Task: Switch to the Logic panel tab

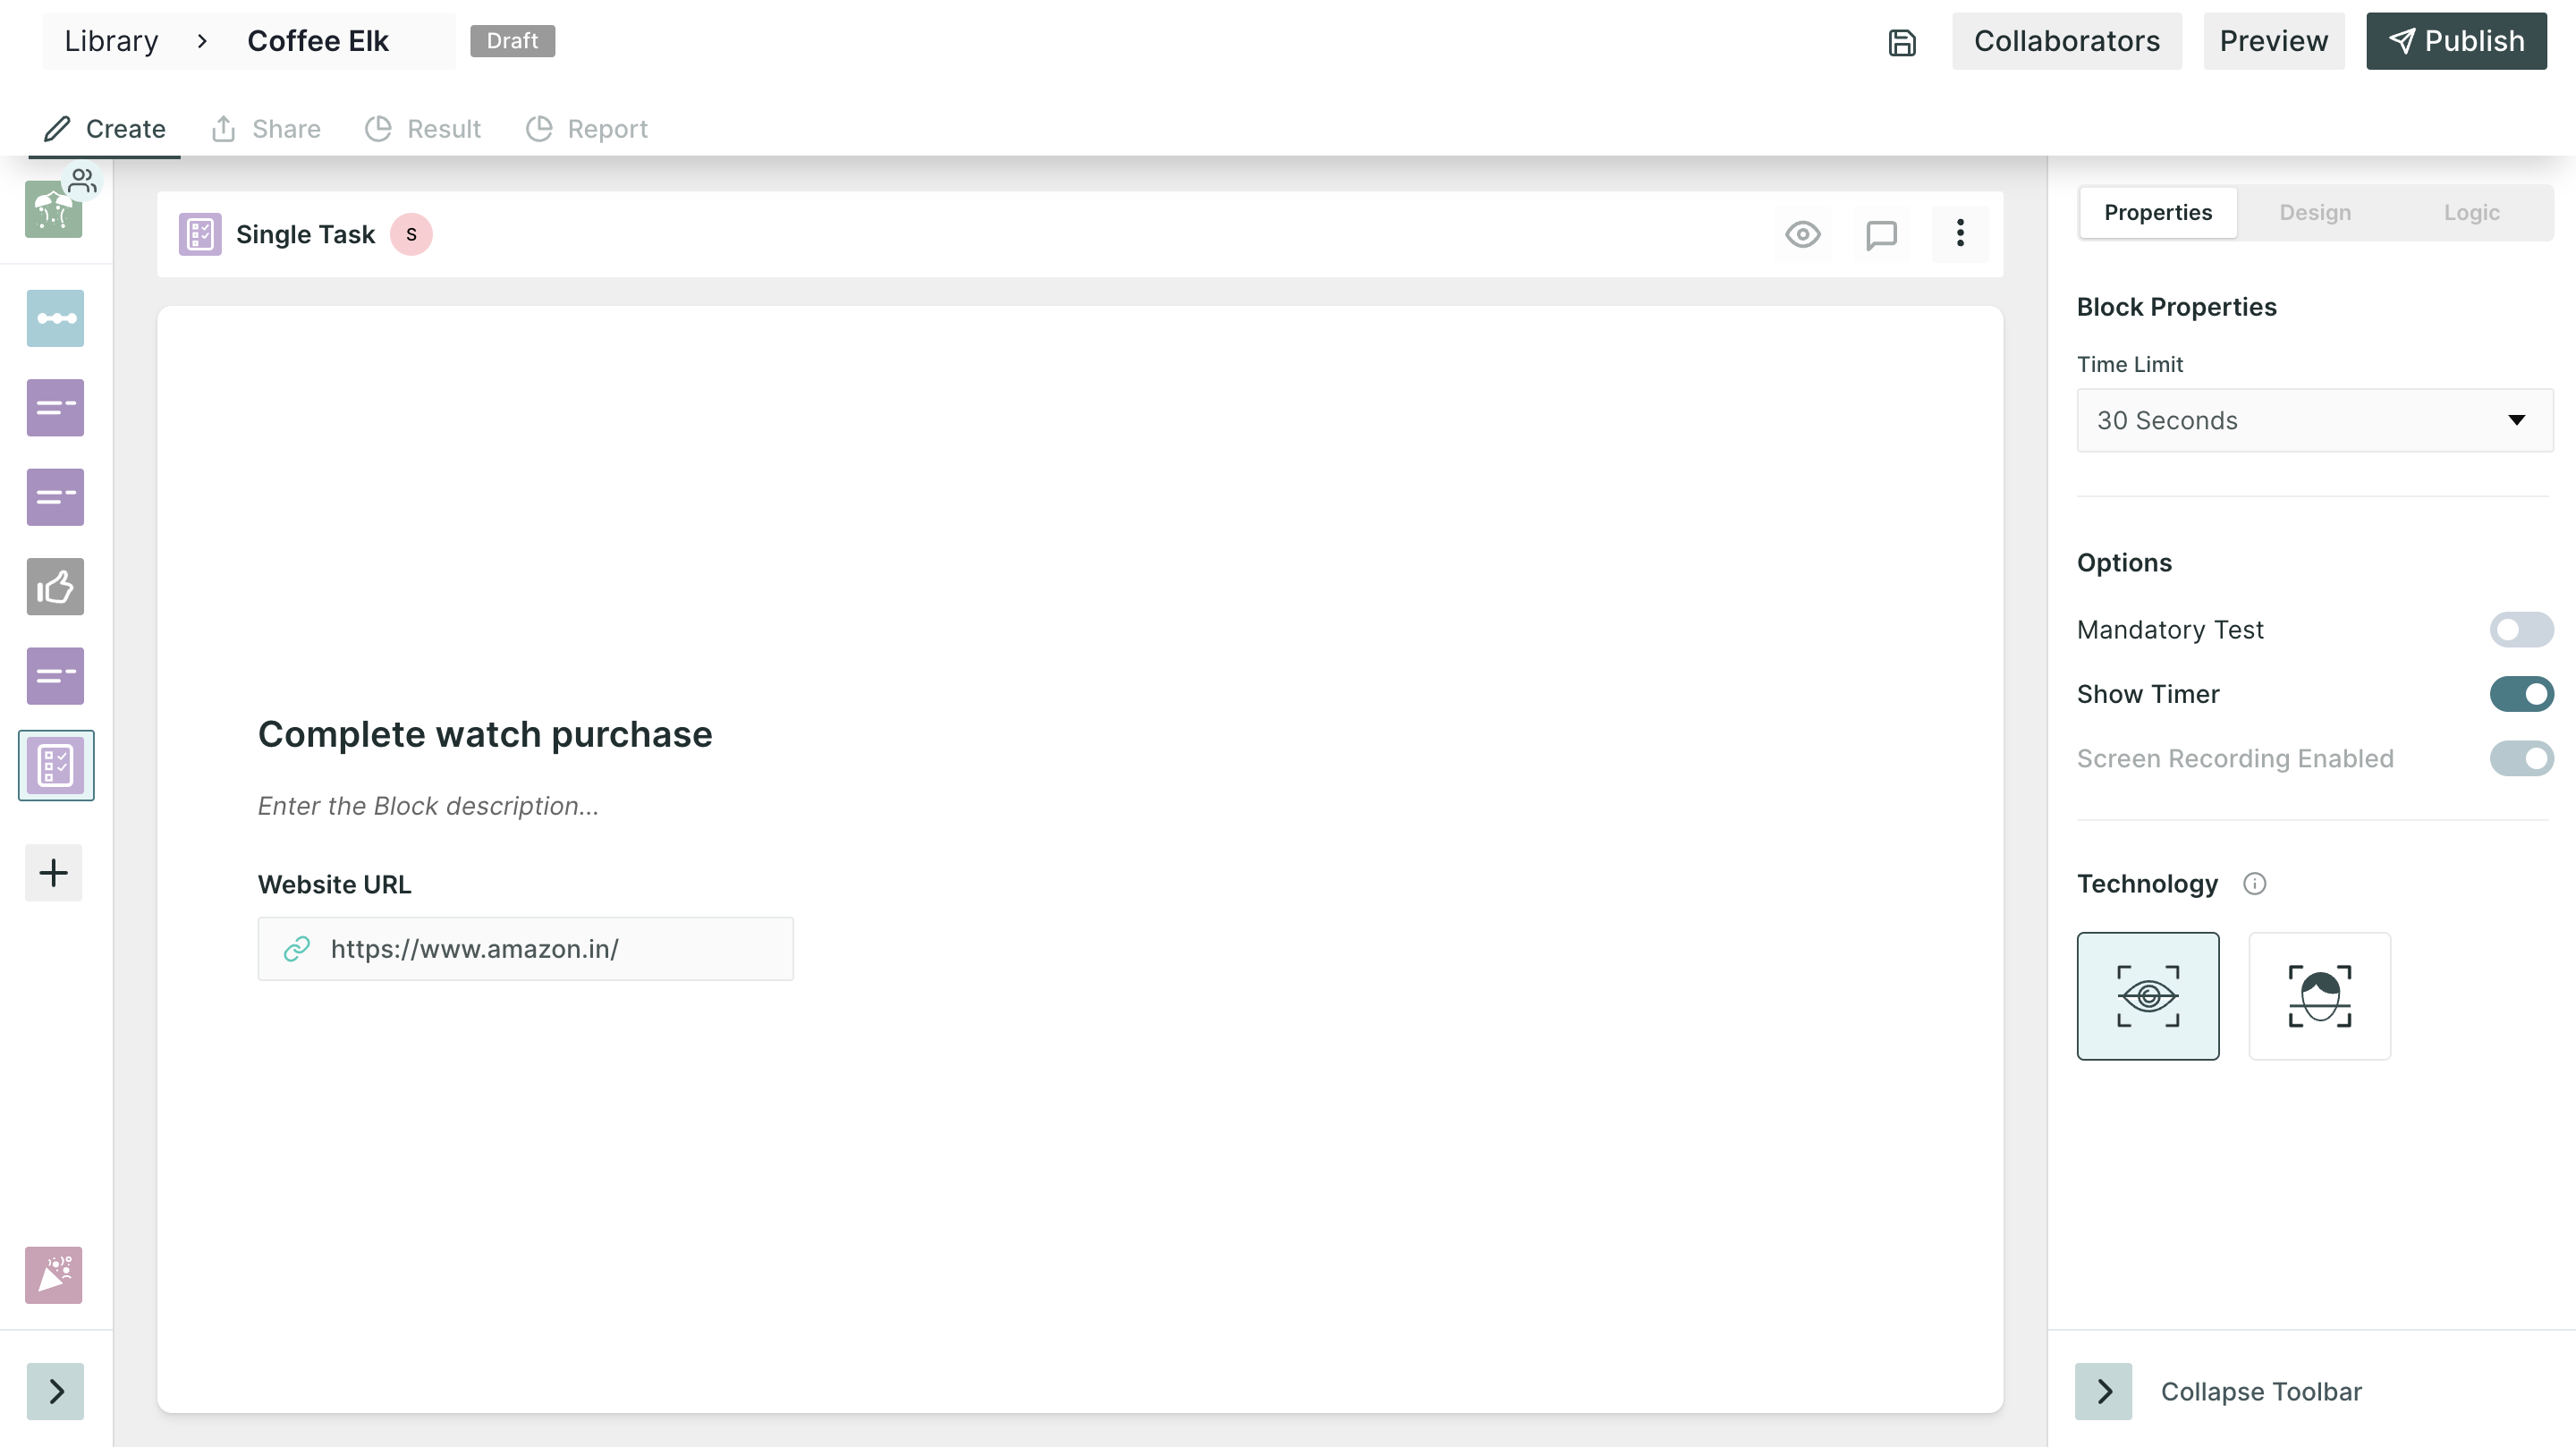Action: 2471,213
